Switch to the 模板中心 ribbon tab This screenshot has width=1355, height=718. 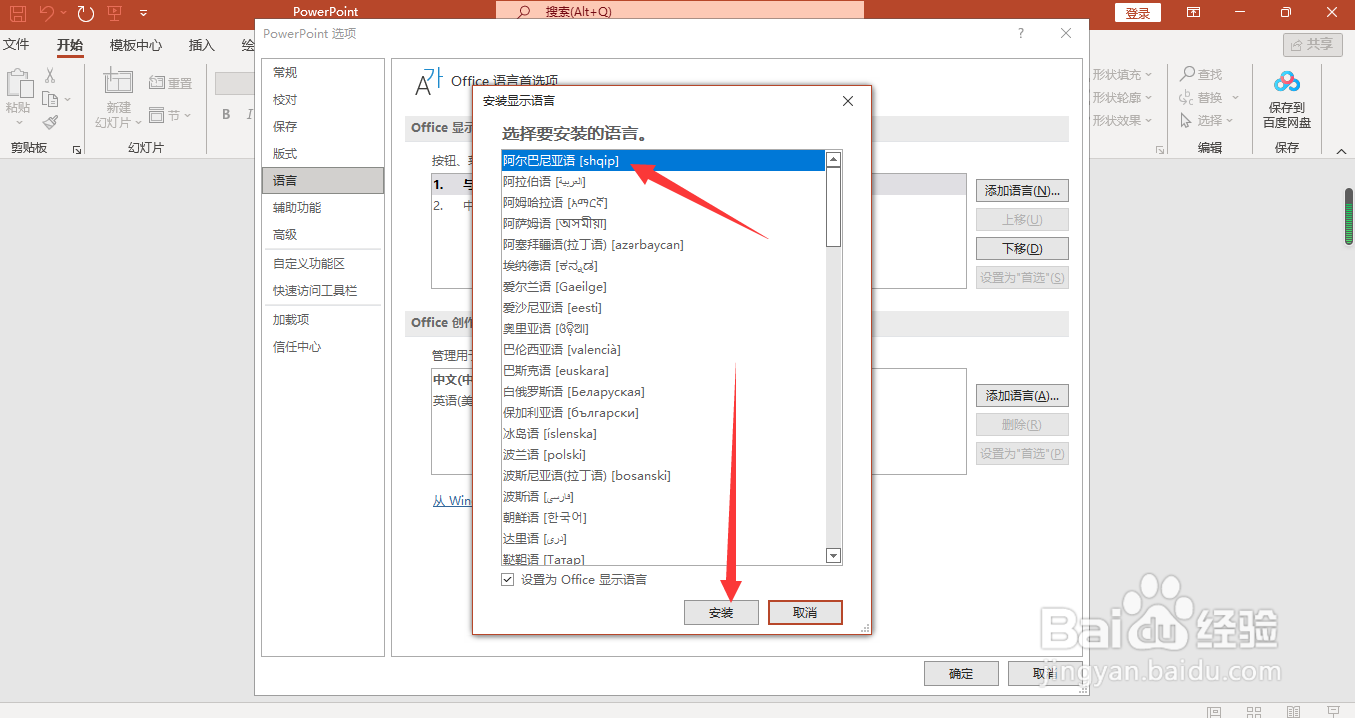[x=136, y=45]
